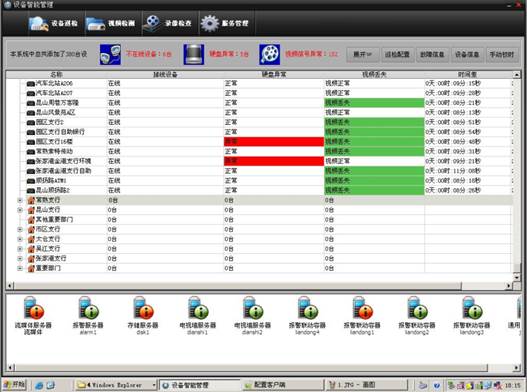Switch to the 视频检测 tab
527x392 pixels.
[x=111, y=24]
